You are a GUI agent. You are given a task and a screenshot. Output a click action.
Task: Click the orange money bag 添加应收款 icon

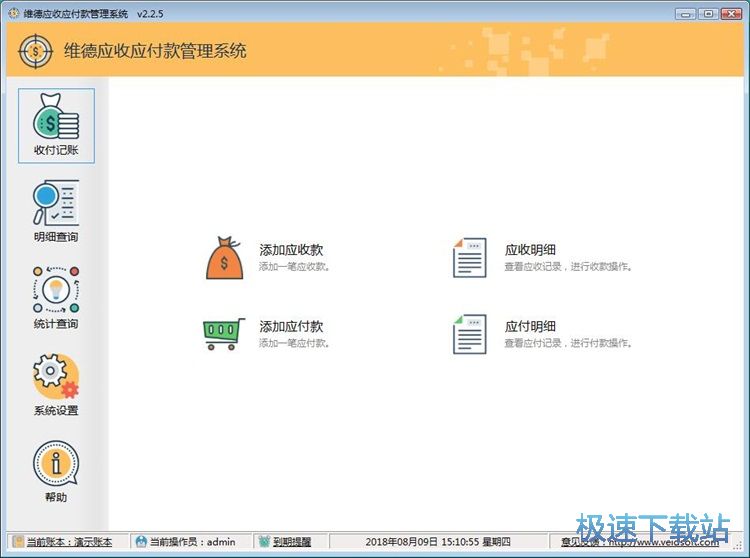[x=224, y=258]
